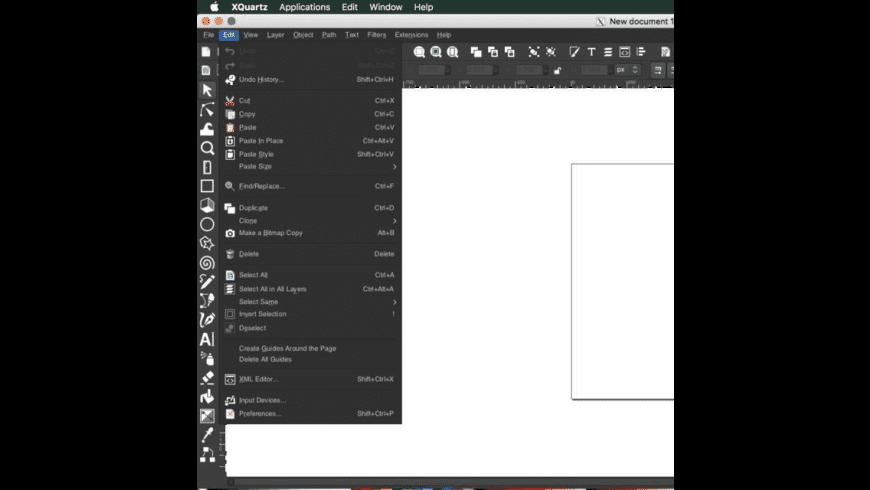This screenshot has height=490, width=870.
Task: Choose Input Devices menu entry
Action: [310, 400]
